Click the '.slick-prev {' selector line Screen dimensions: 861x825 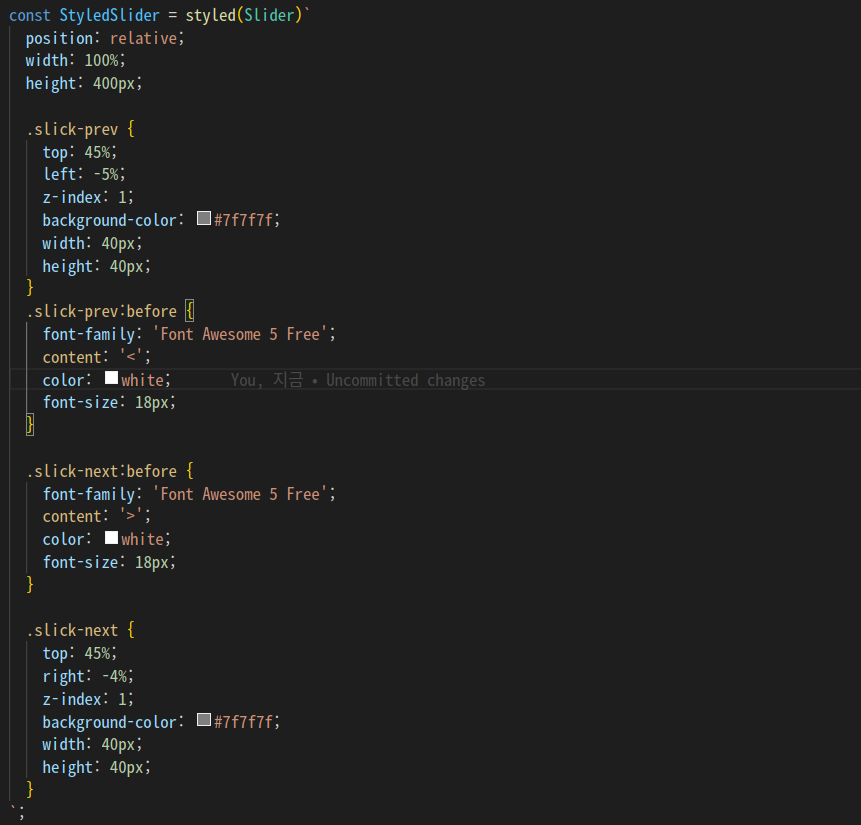[x=81, y=129]
